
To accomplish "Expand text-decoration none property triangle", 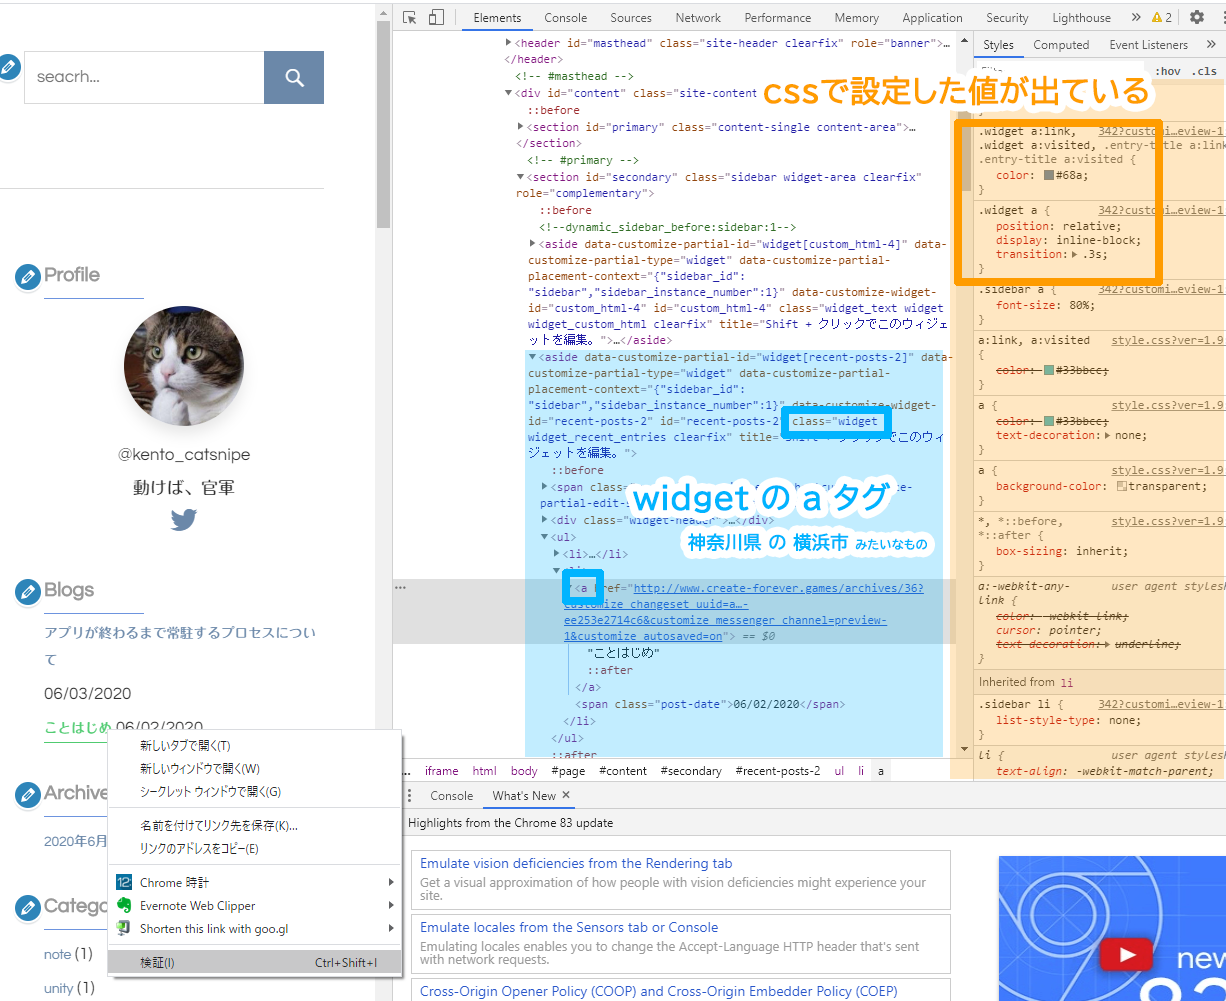I will pos(1106,436).
